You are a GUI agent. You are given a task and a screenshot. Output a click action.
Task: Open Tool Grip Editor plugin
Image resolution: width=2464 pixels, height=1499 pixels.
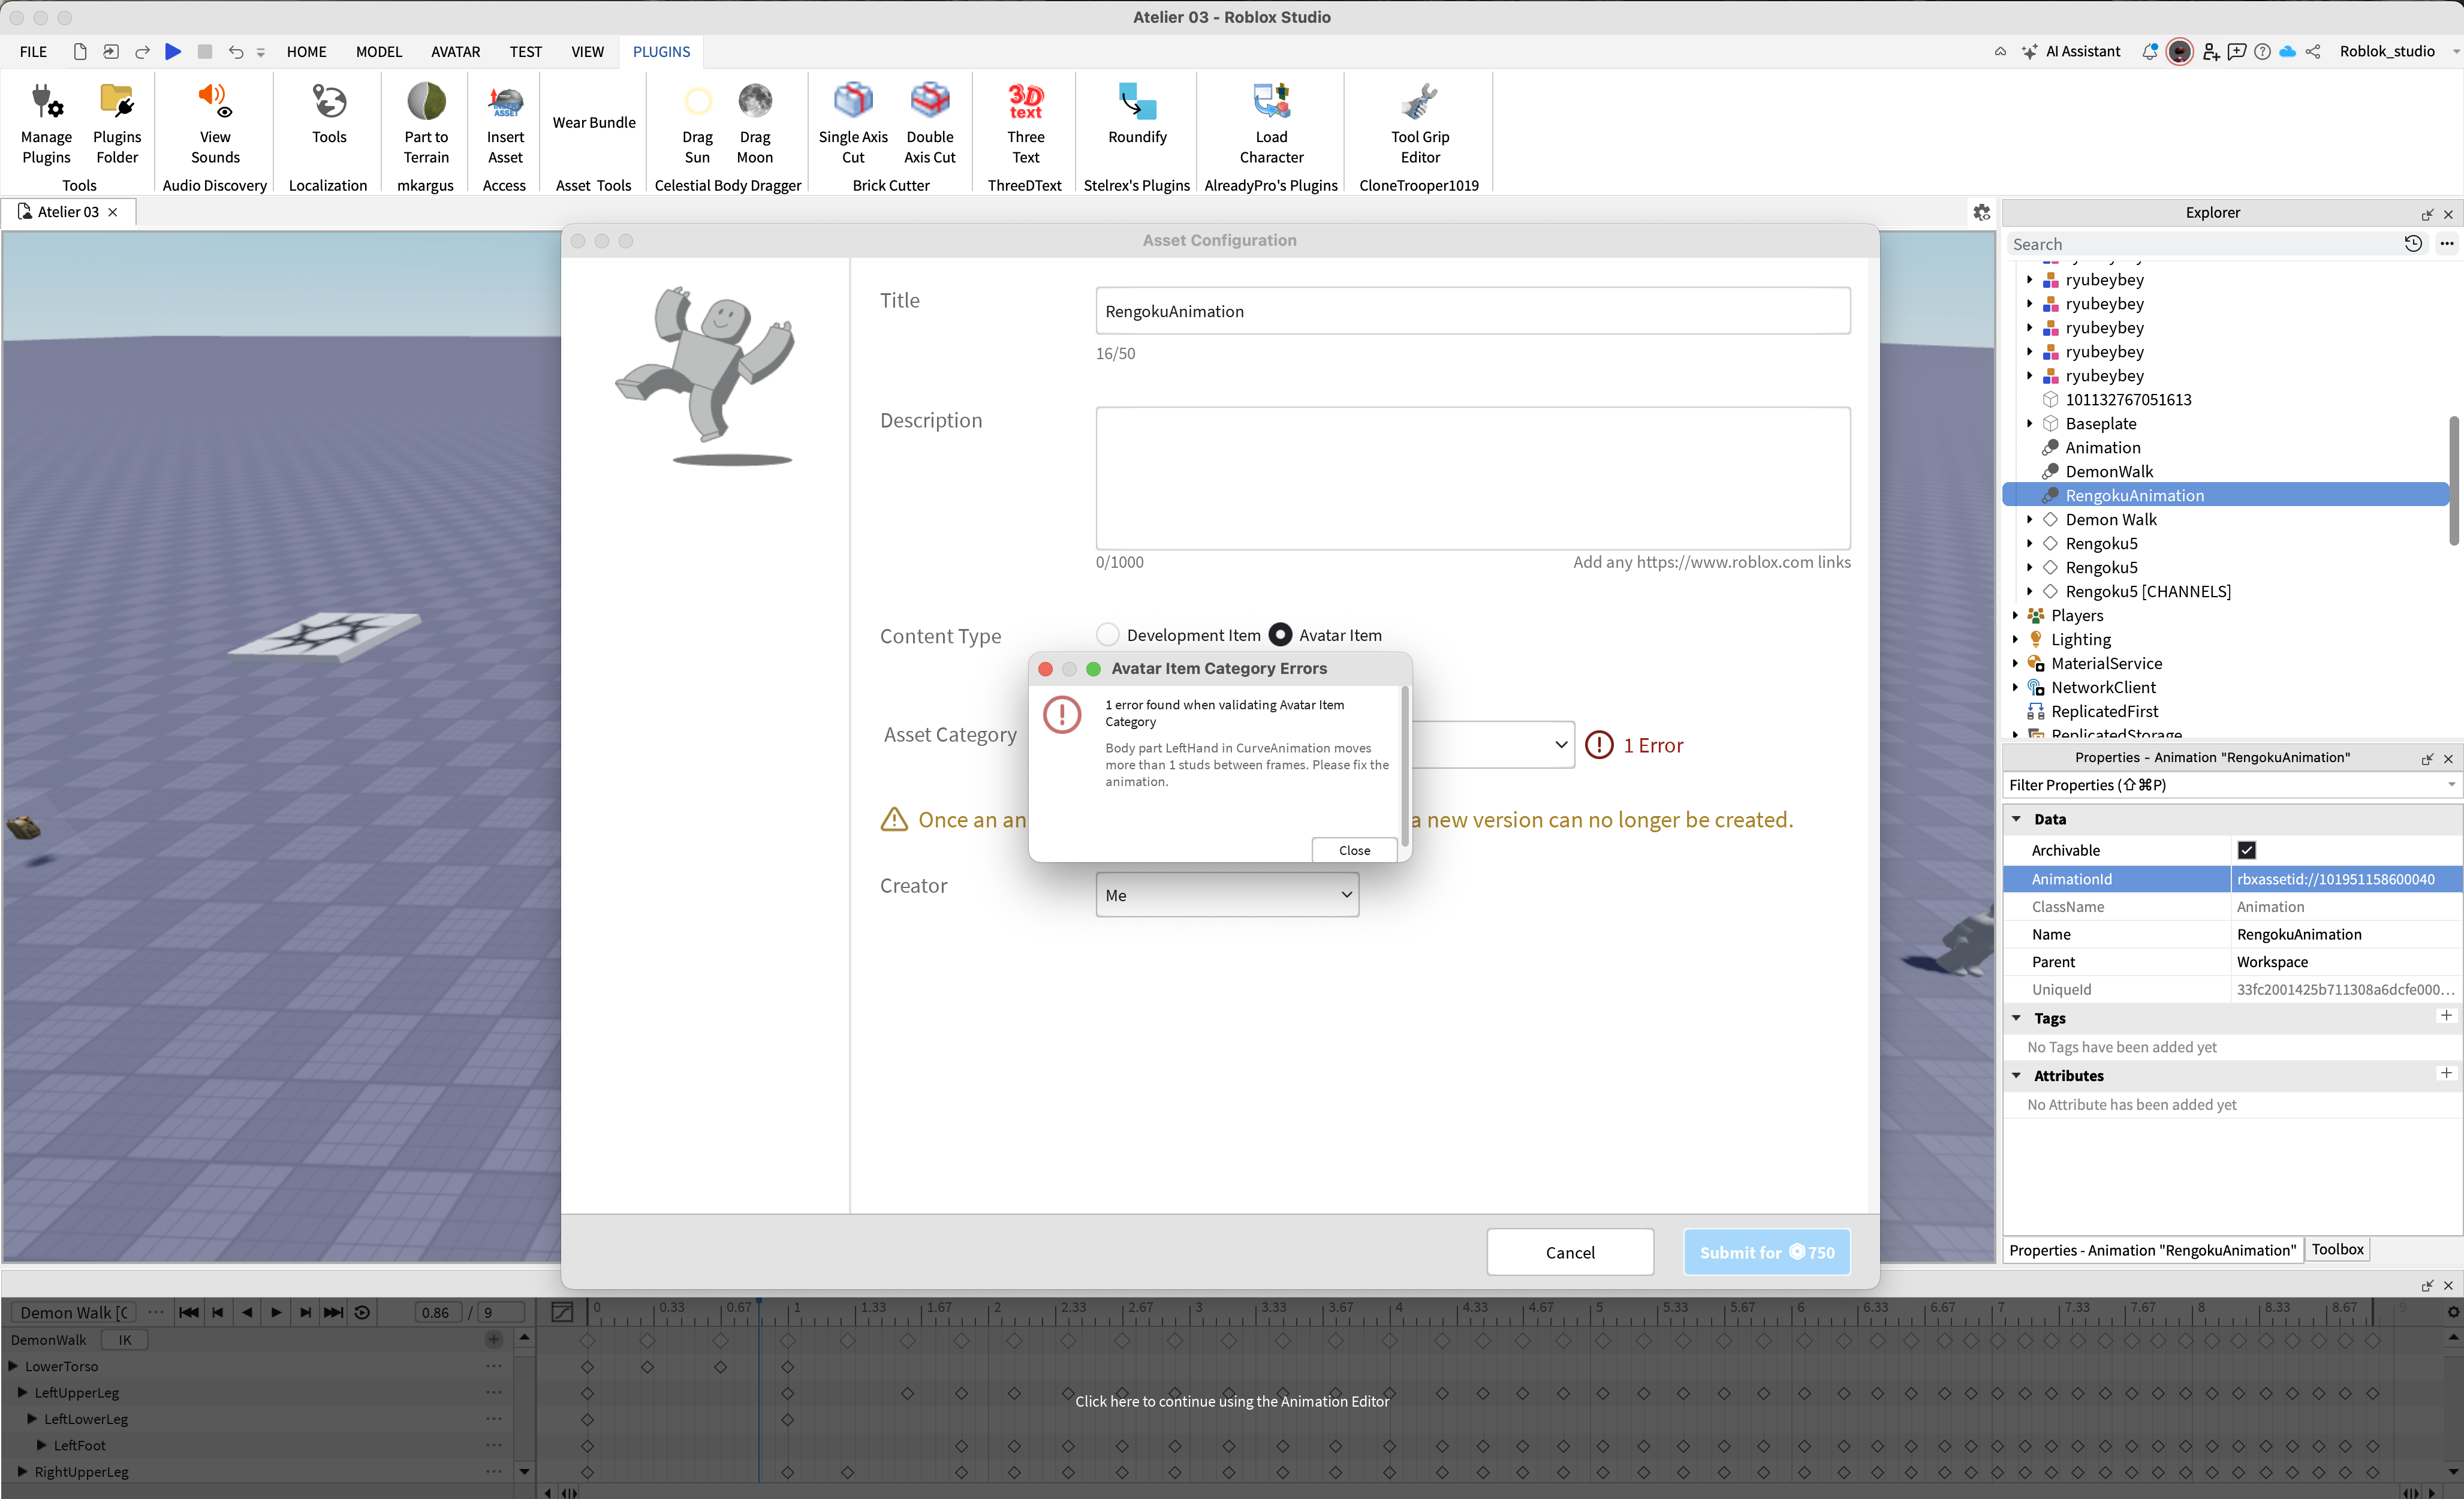pos(1420,123)
